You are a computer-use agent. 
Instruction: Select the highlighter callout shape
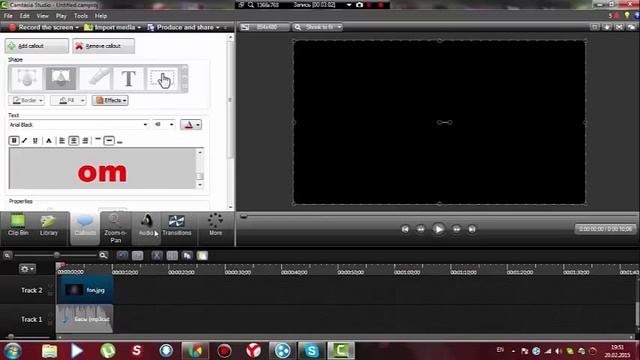pos(95,78)
